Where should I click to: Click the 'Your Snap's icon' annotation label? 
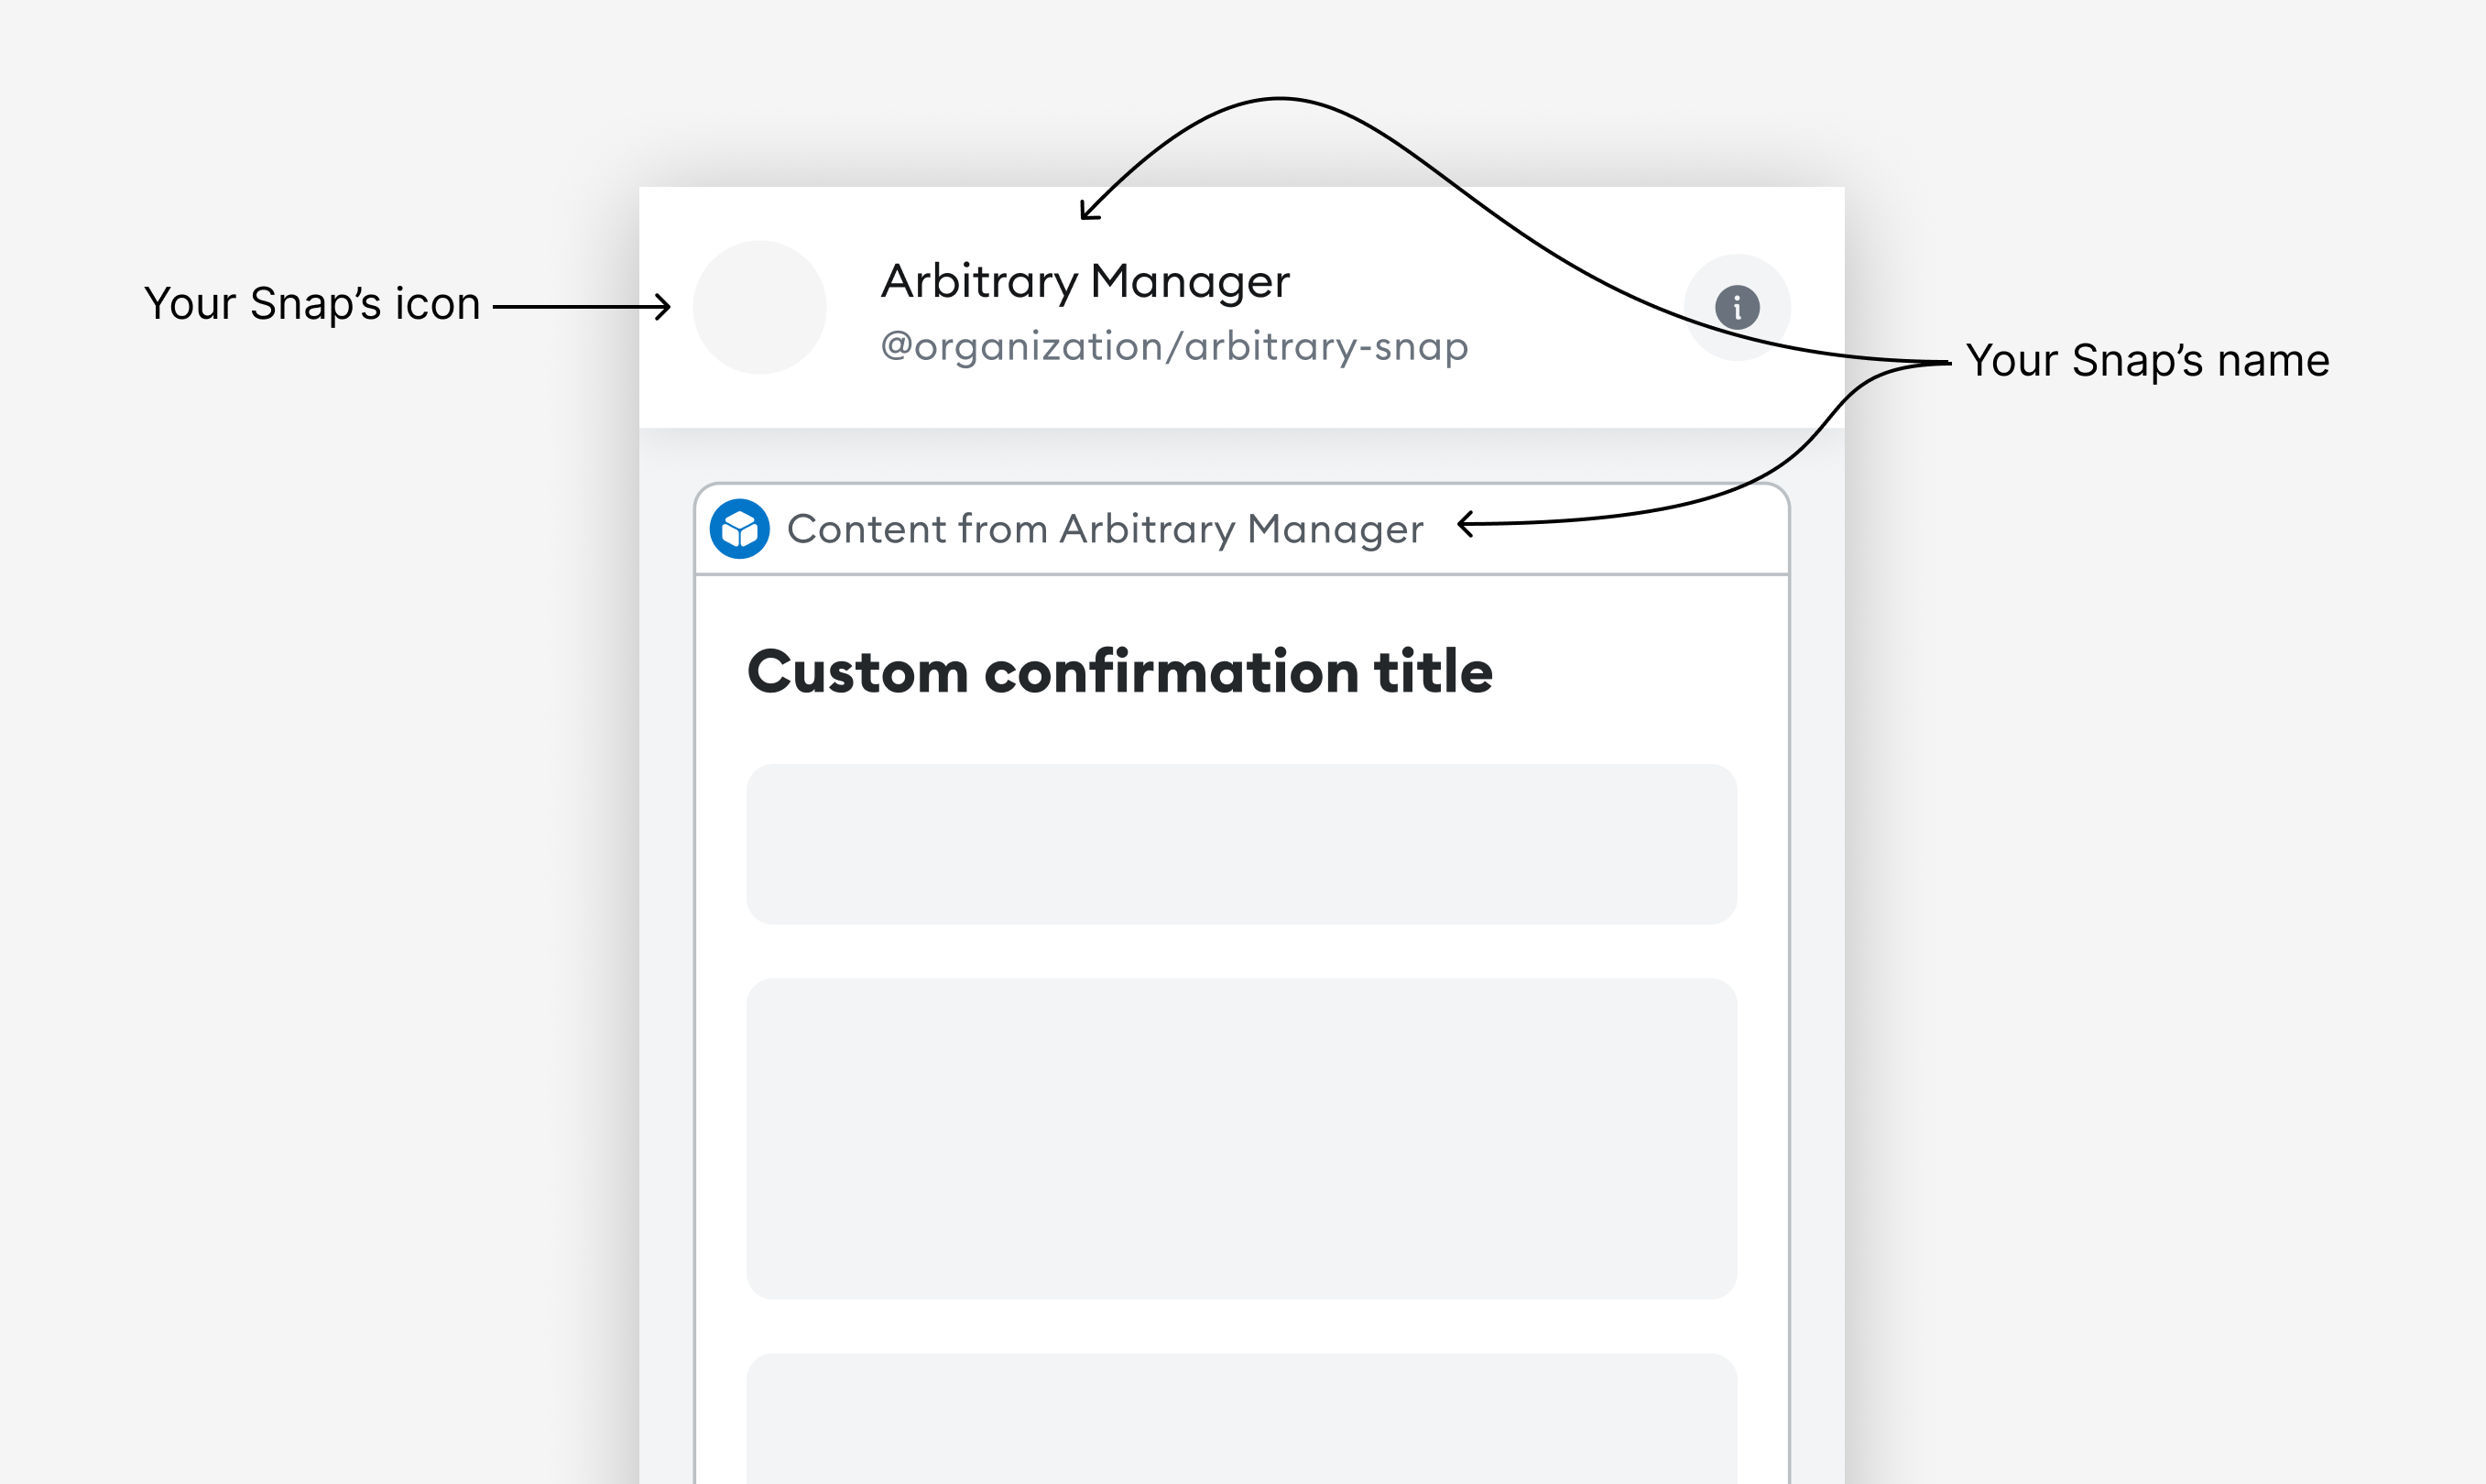(312, 304)
